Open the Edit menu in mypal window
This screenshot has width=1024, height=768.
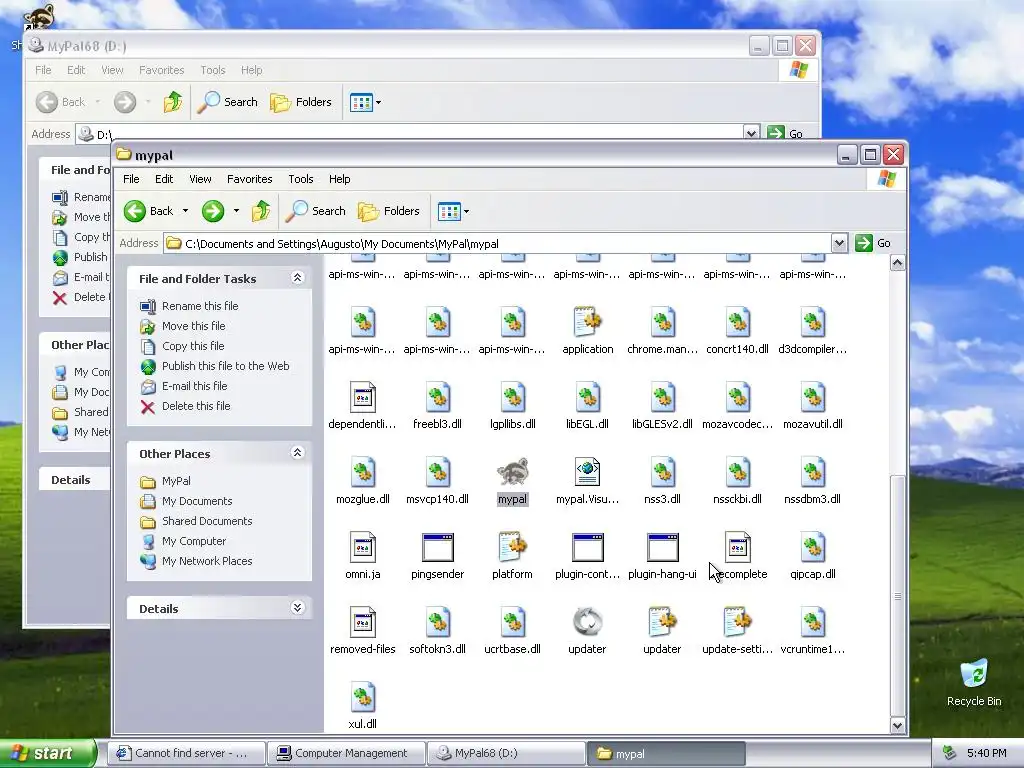[164, 179]
